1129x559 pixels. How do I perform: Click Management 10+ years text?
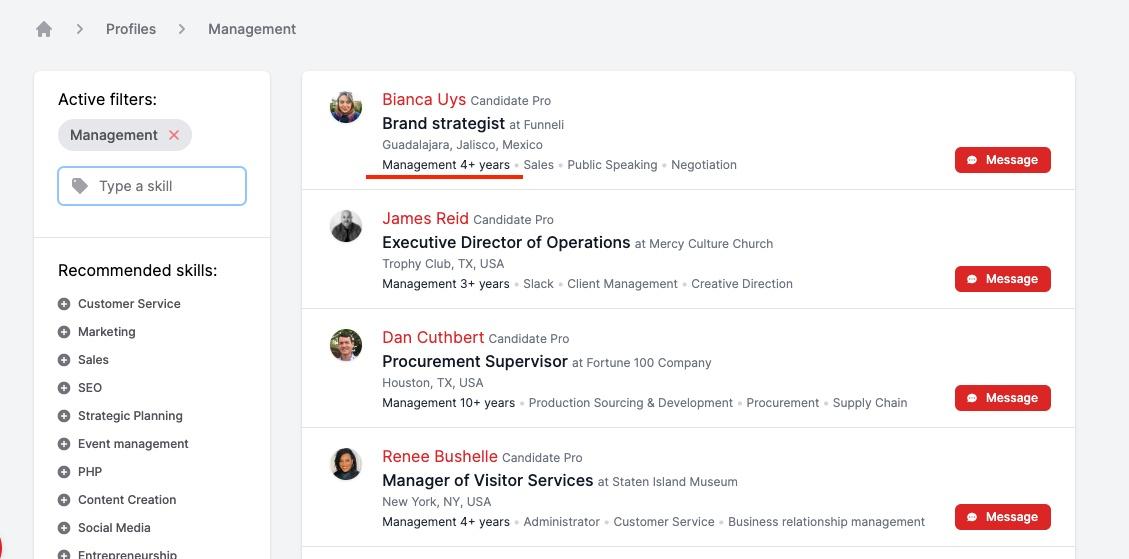(x=449, y=403)
